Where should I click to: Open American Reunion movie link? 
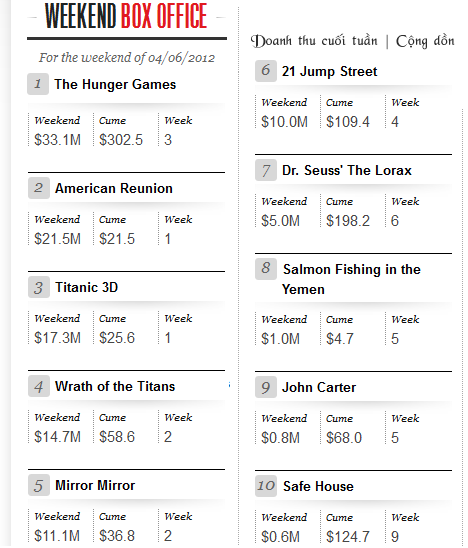(x=114, y=188)
